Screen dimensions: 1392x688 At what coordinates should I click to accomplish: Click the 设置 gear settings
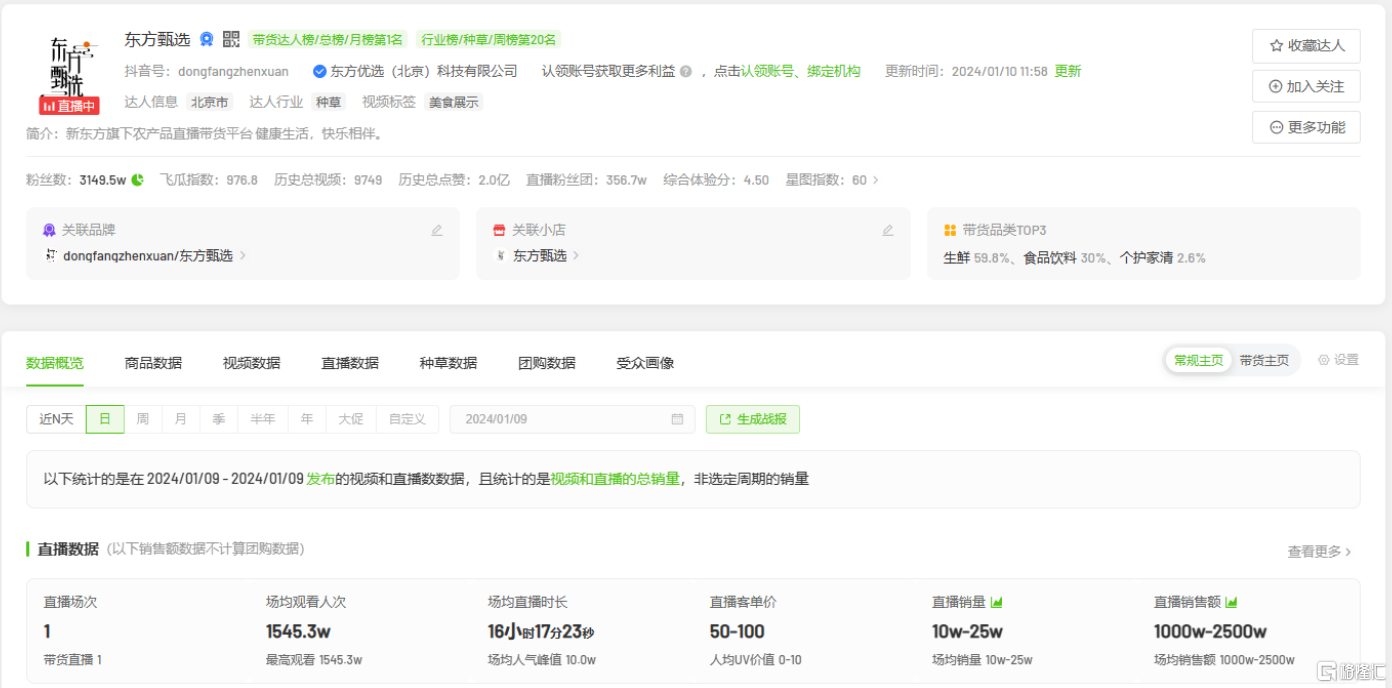pyautogui.click(x=1338, y=360)
